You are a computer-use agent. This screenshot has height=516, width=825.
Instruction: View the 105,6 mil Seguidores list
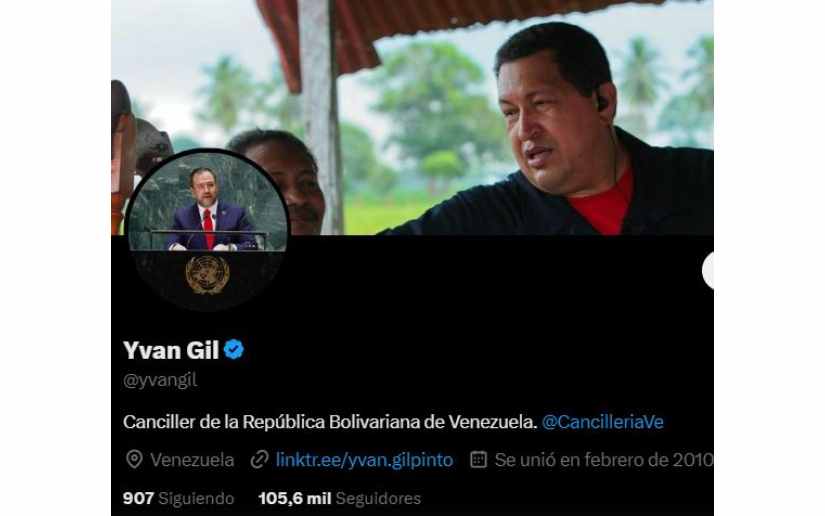point(339,499)
